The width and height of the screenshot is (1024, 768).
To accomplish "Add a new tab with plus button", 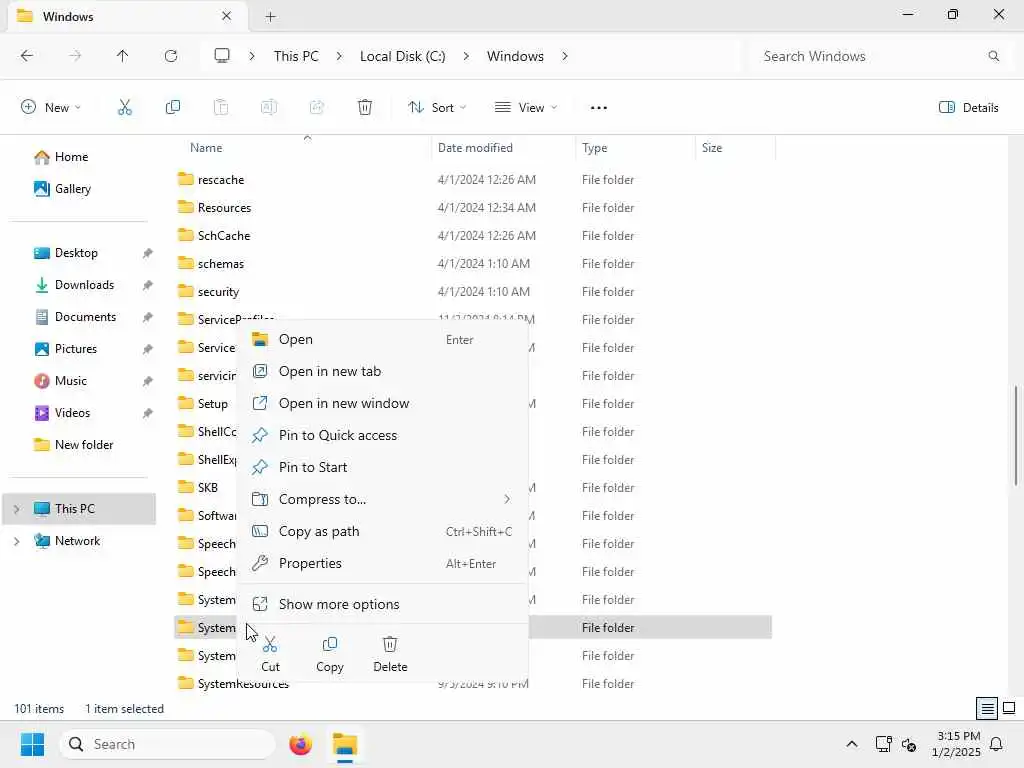I will [270, 16].
